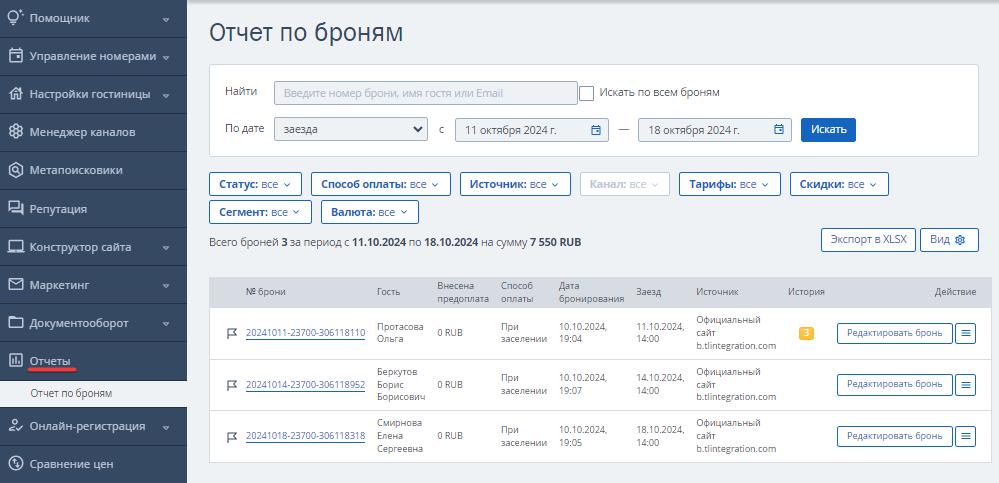Open calendar picker for end date
The image size is (999, 483).
tap(779, 130)
